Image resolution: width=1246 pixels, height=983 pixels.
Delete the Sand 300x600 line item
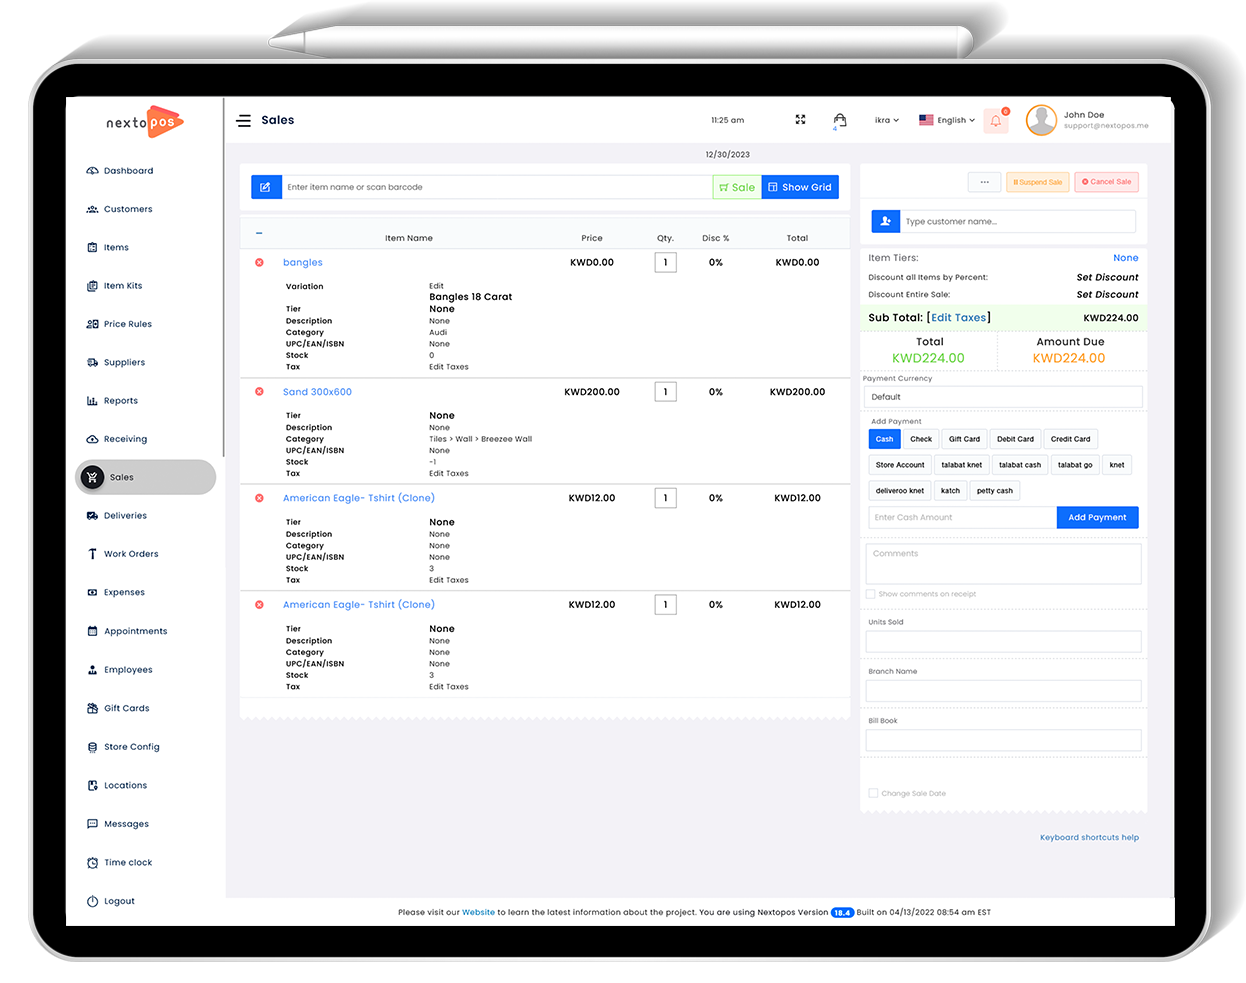click(259, 392)
